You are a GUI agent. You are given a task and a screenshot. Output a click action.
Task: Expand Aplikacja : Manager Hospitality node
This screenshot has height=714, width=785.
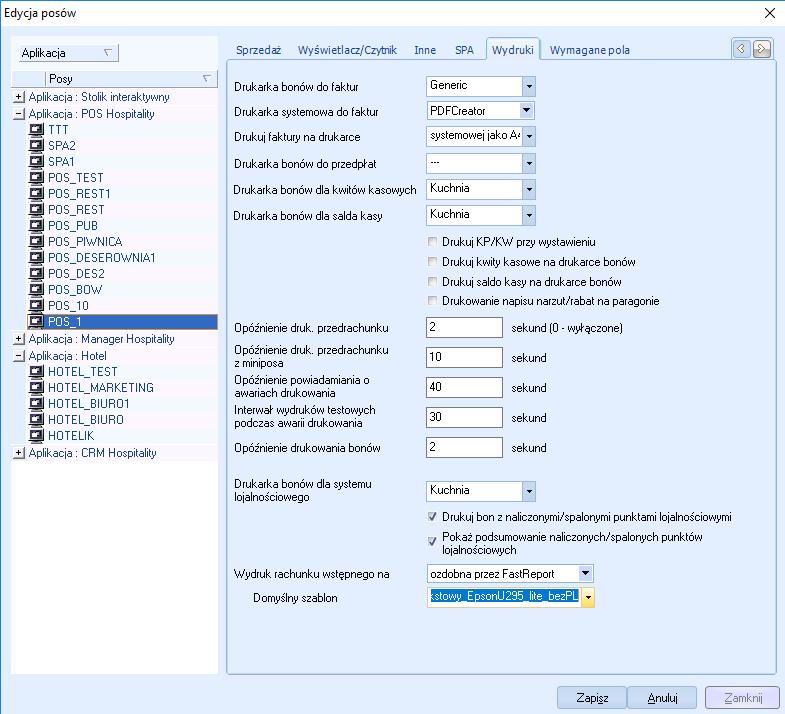(x=19, y=339)
